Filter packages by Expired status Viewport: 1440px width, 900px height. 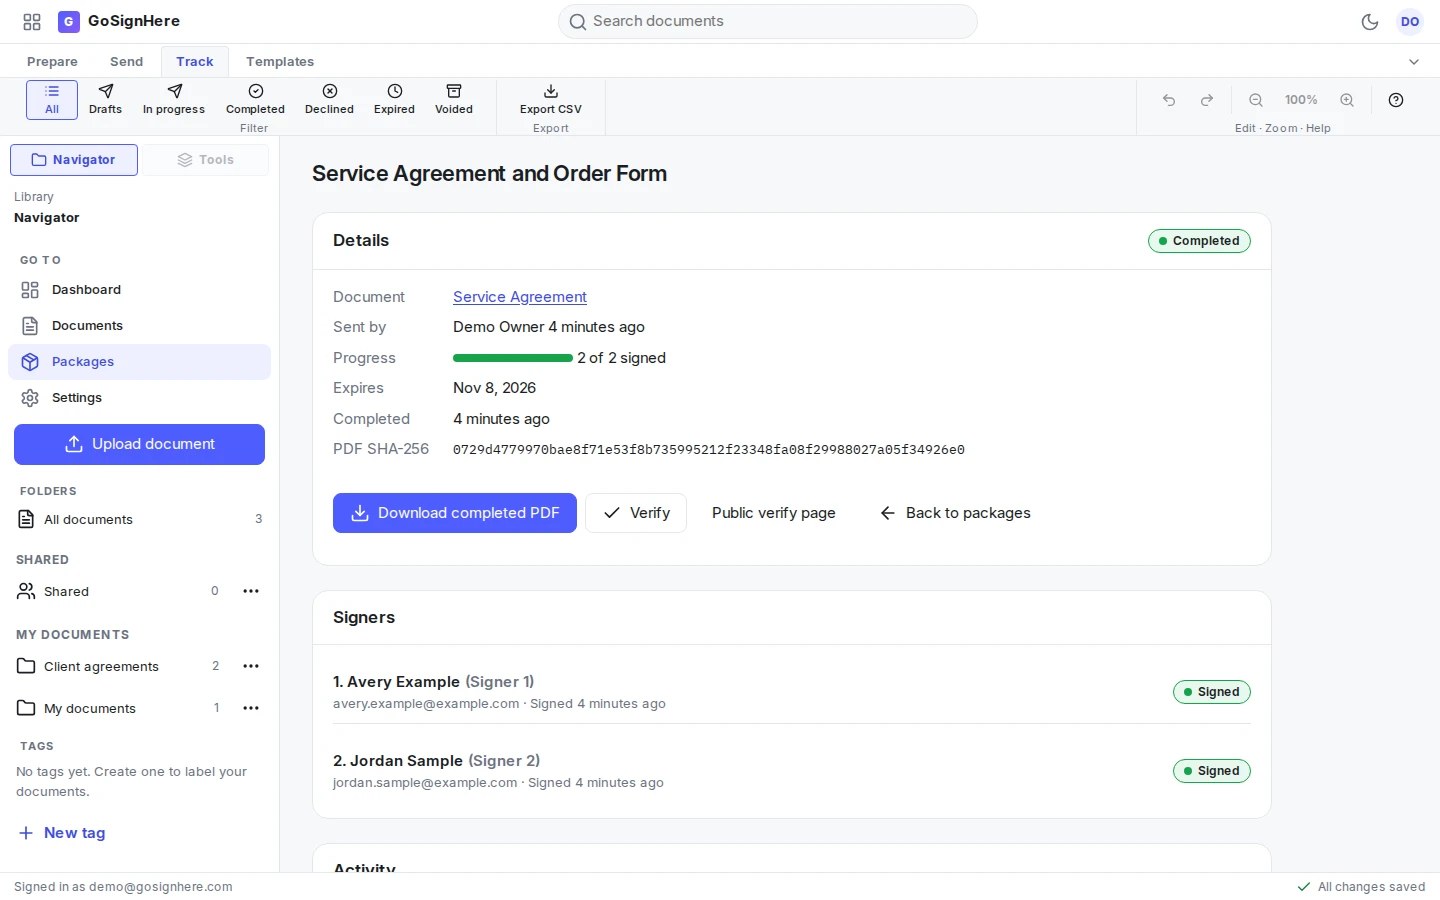394,100
